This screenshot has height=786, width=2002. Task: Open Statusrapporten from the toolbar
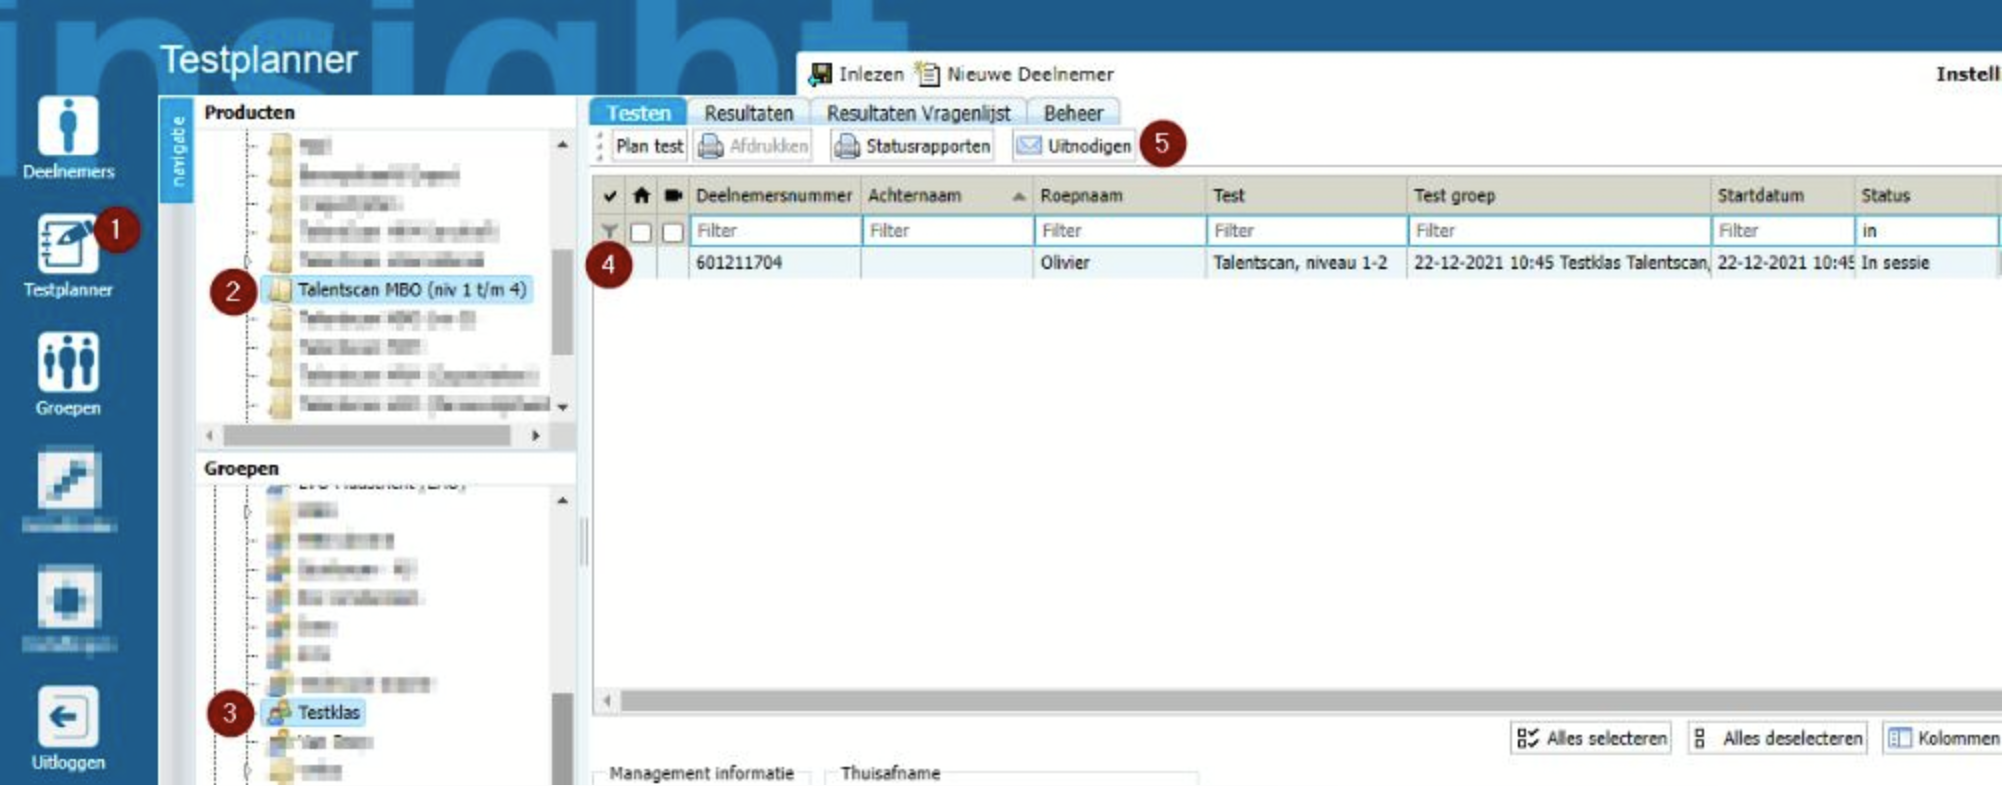click(x=912, y=146)
